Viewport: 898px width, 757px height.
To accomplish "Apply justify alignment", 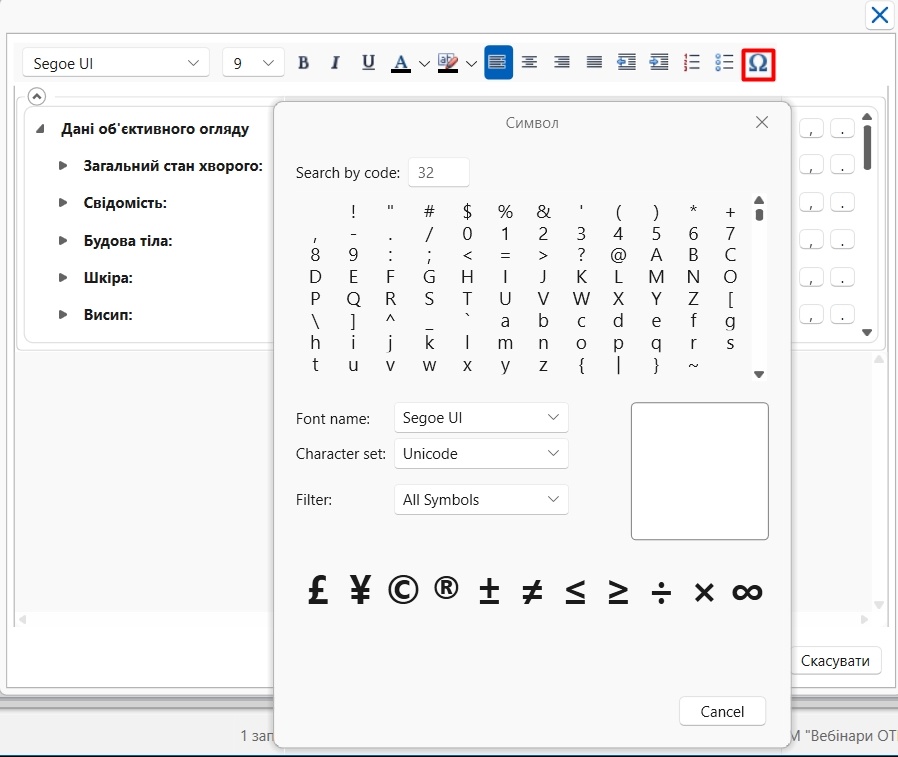I will [594, 62].
